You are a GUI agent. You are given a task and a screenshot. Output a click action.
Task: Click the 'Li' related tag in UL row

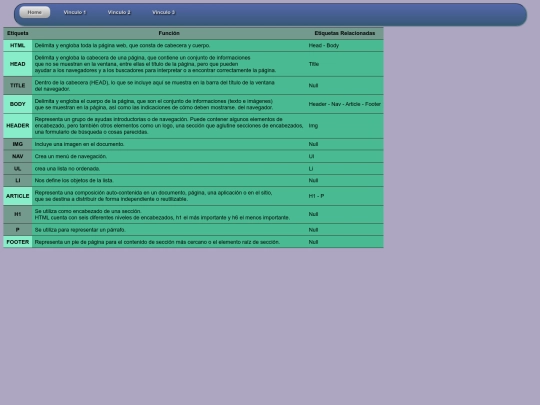(x=311, y=169)
